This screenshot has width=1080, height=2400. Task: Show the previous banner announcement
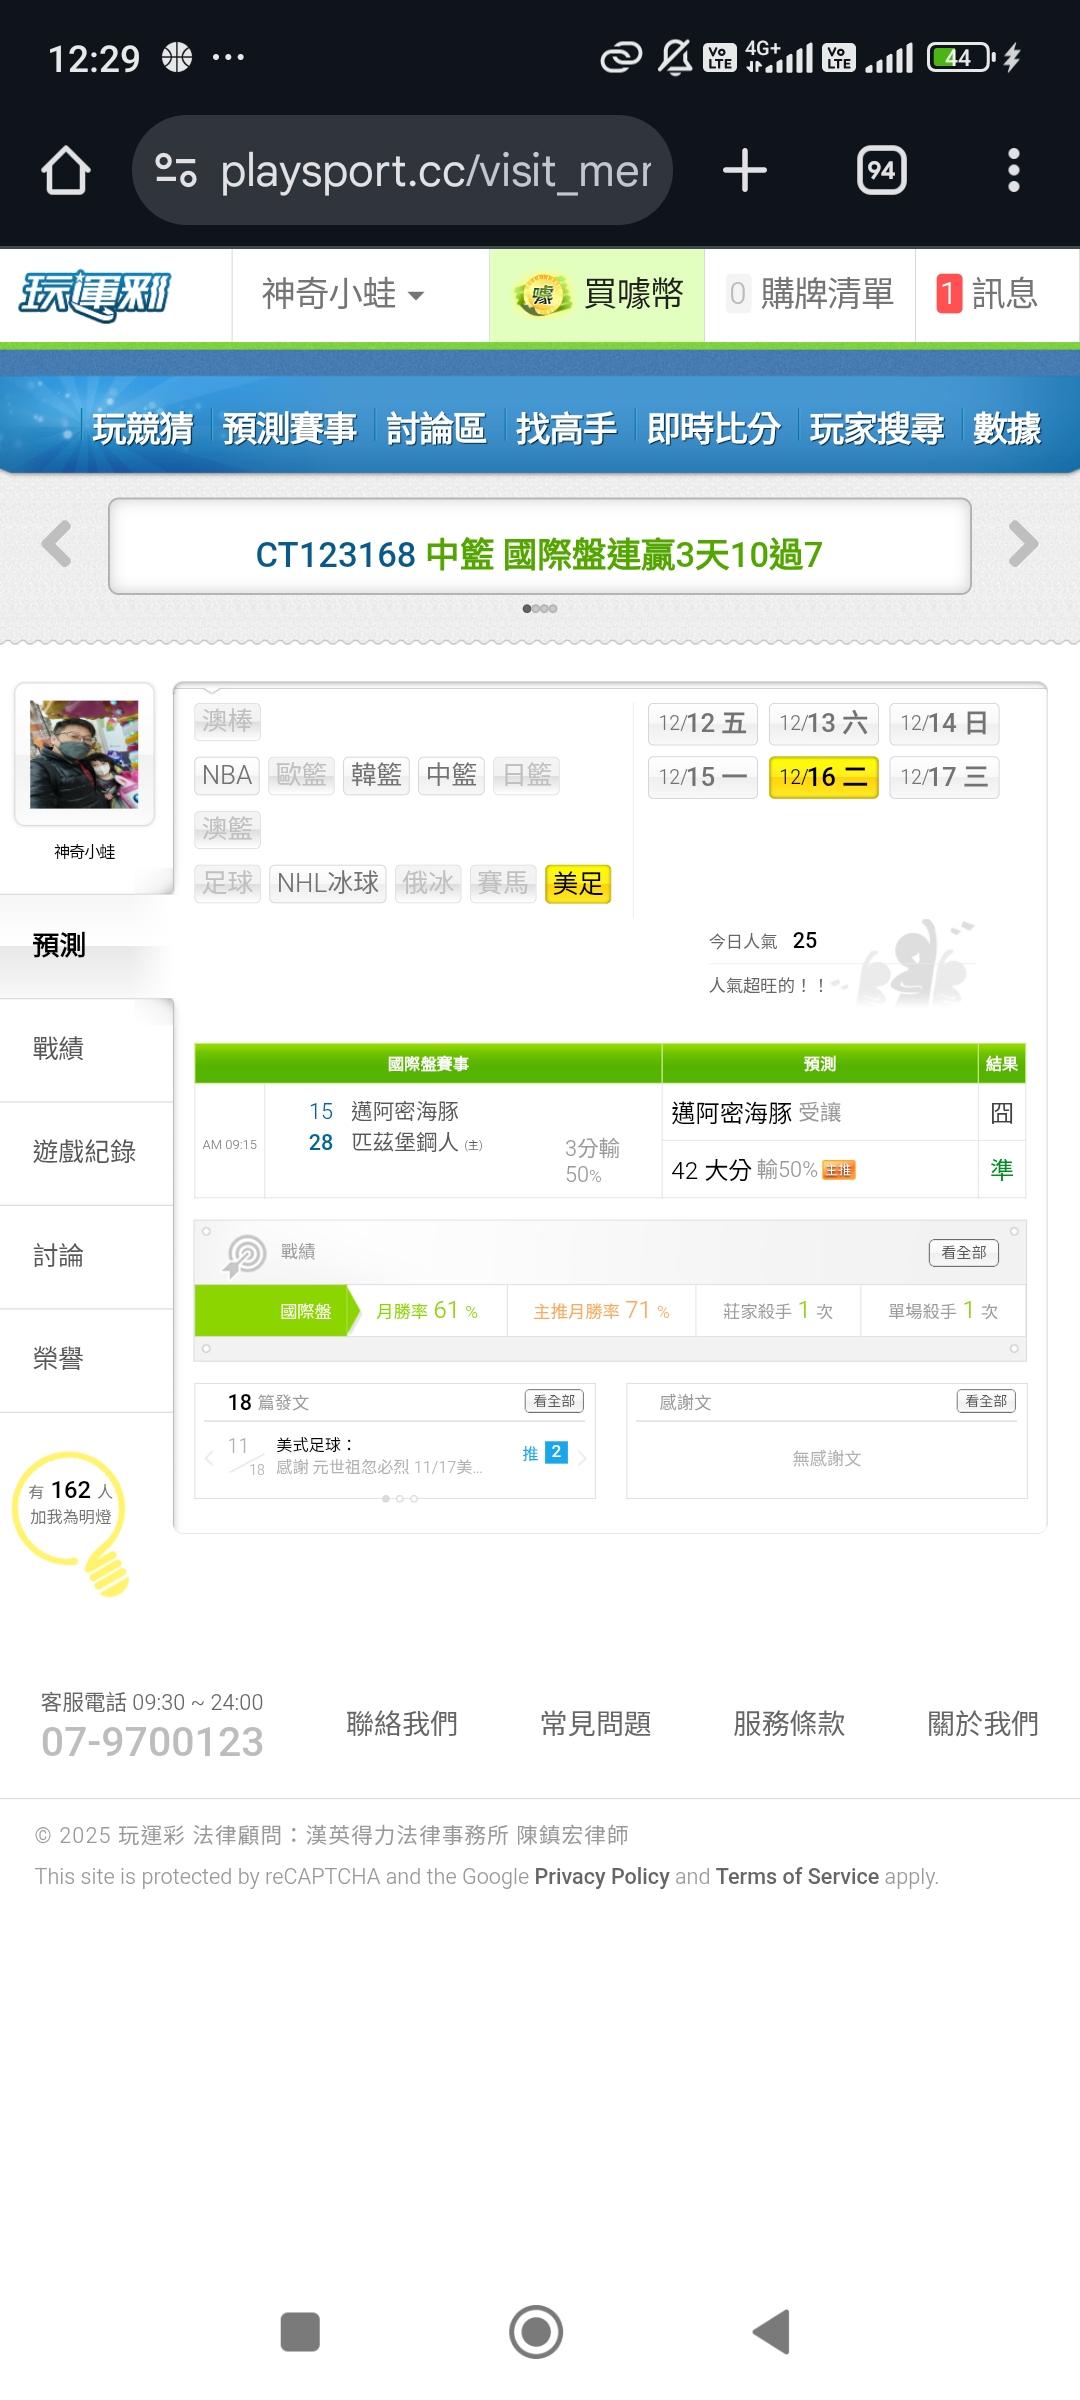57,545
